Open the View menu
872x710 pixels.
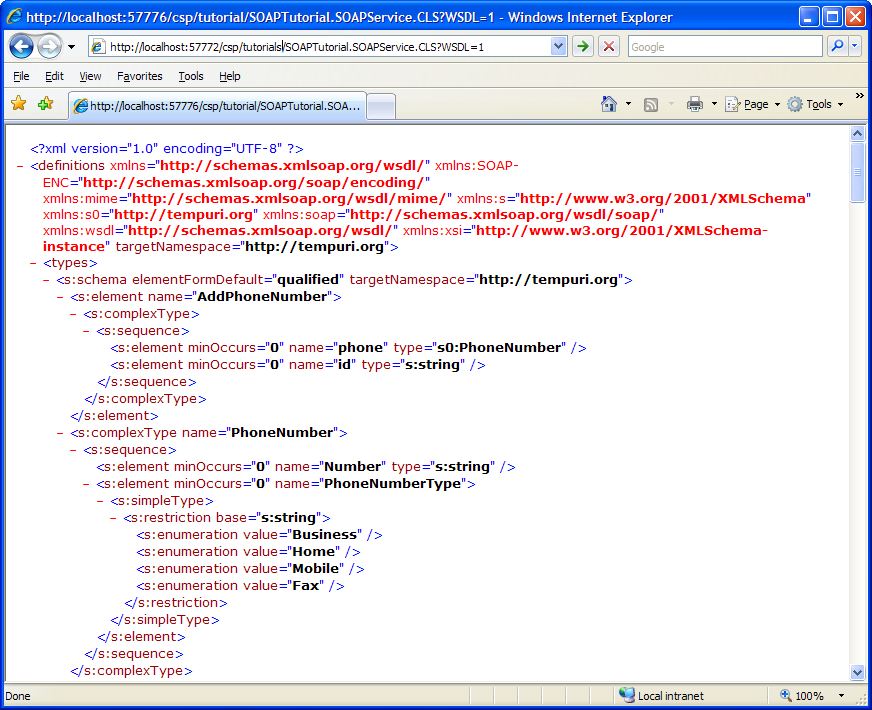coord(90,76)
